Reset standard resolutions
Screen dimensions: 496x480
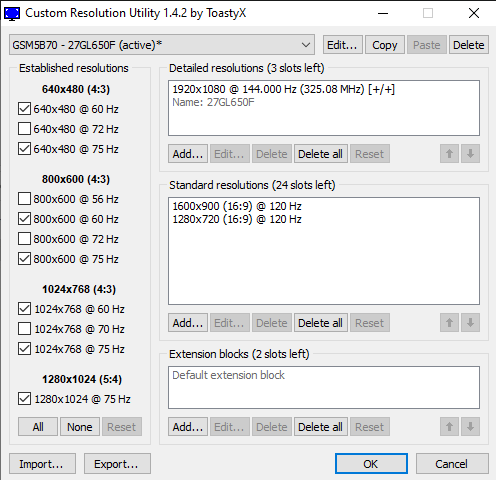tap(370, 323)
